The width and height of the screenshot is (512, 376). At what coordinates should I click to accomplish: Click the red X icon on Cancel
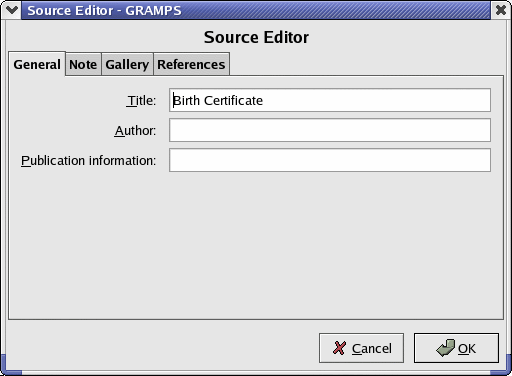click(x=339, y=348)
